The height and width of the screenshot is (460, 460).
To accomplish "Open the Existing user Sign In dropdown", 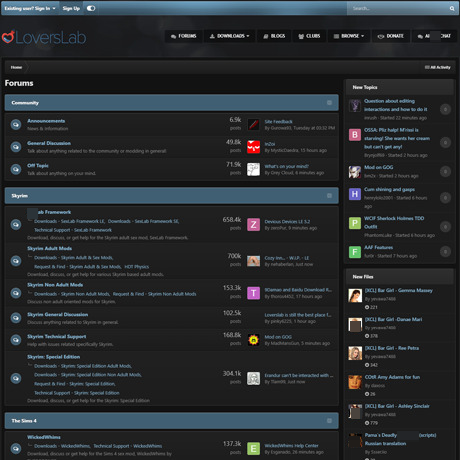I will [30, 8].
